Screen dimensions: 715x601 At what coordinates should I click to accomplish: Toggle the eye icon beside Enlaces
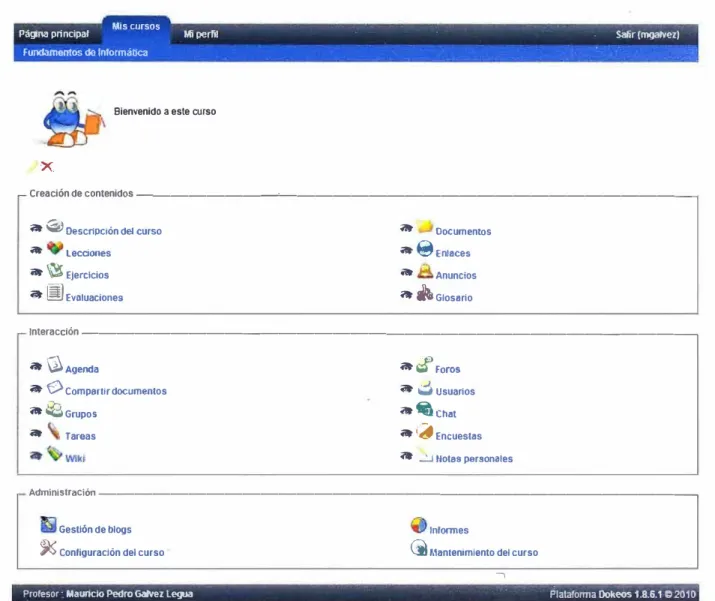coord(406,250)
